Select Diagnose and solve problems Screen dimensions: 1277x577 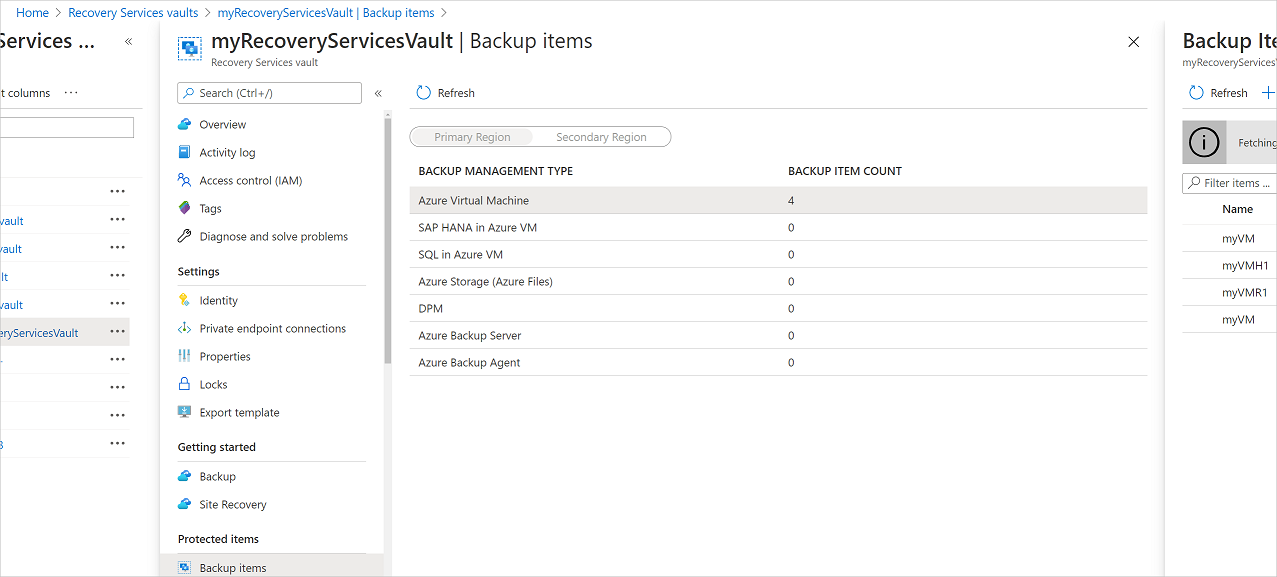(263, 236)
